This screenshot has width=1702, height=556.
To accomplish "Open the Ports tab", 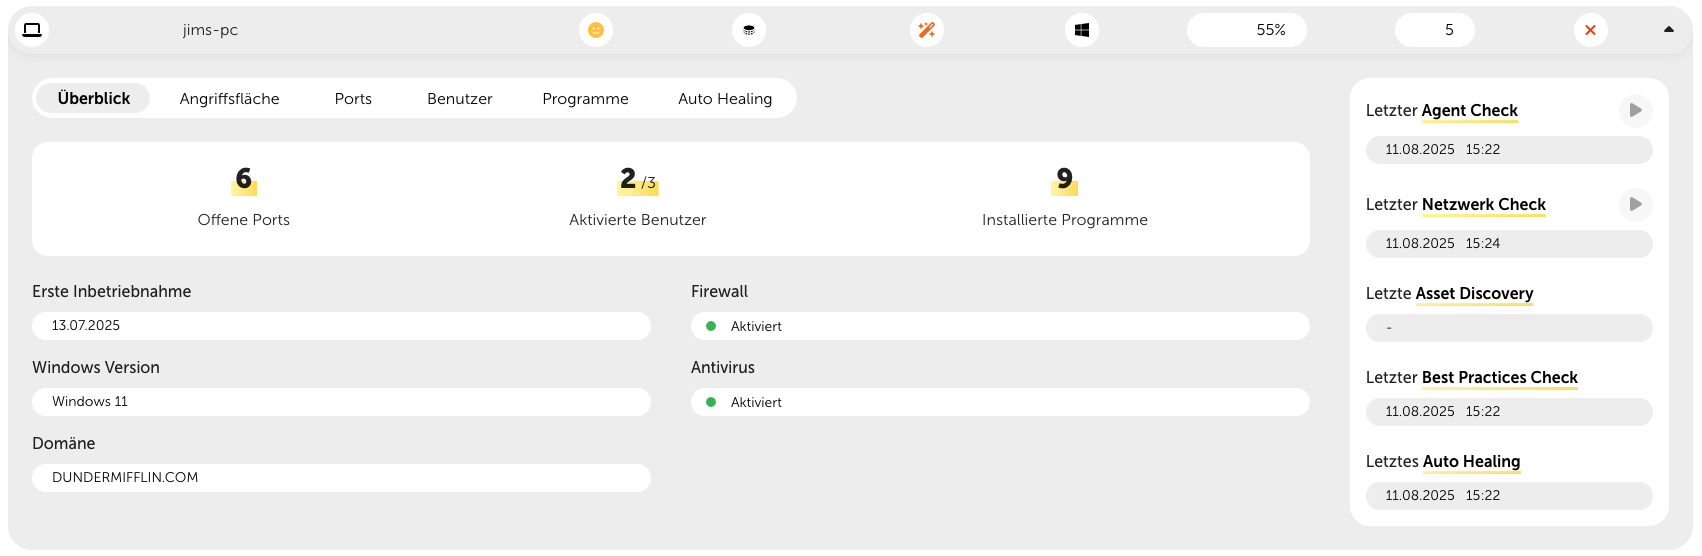I will (353, 99).
